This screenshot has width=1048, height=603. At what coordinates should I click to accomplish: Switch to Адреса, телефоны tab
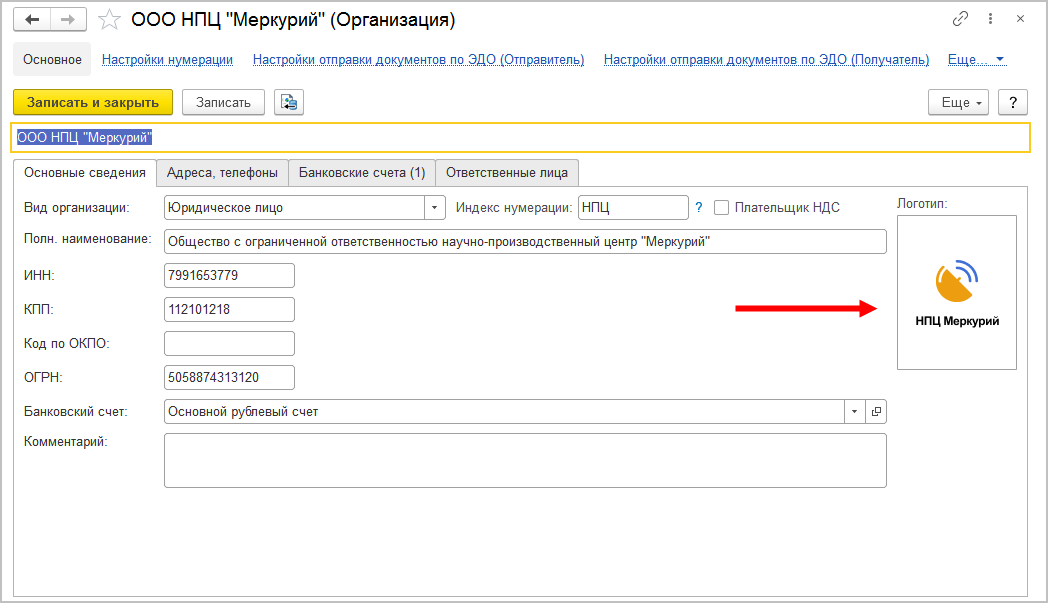click(222, 172)
